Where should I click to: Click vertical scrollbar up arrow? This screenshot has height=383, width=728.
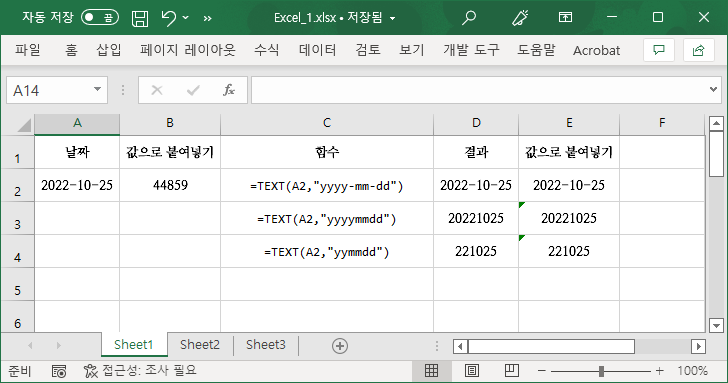point(716,123)
